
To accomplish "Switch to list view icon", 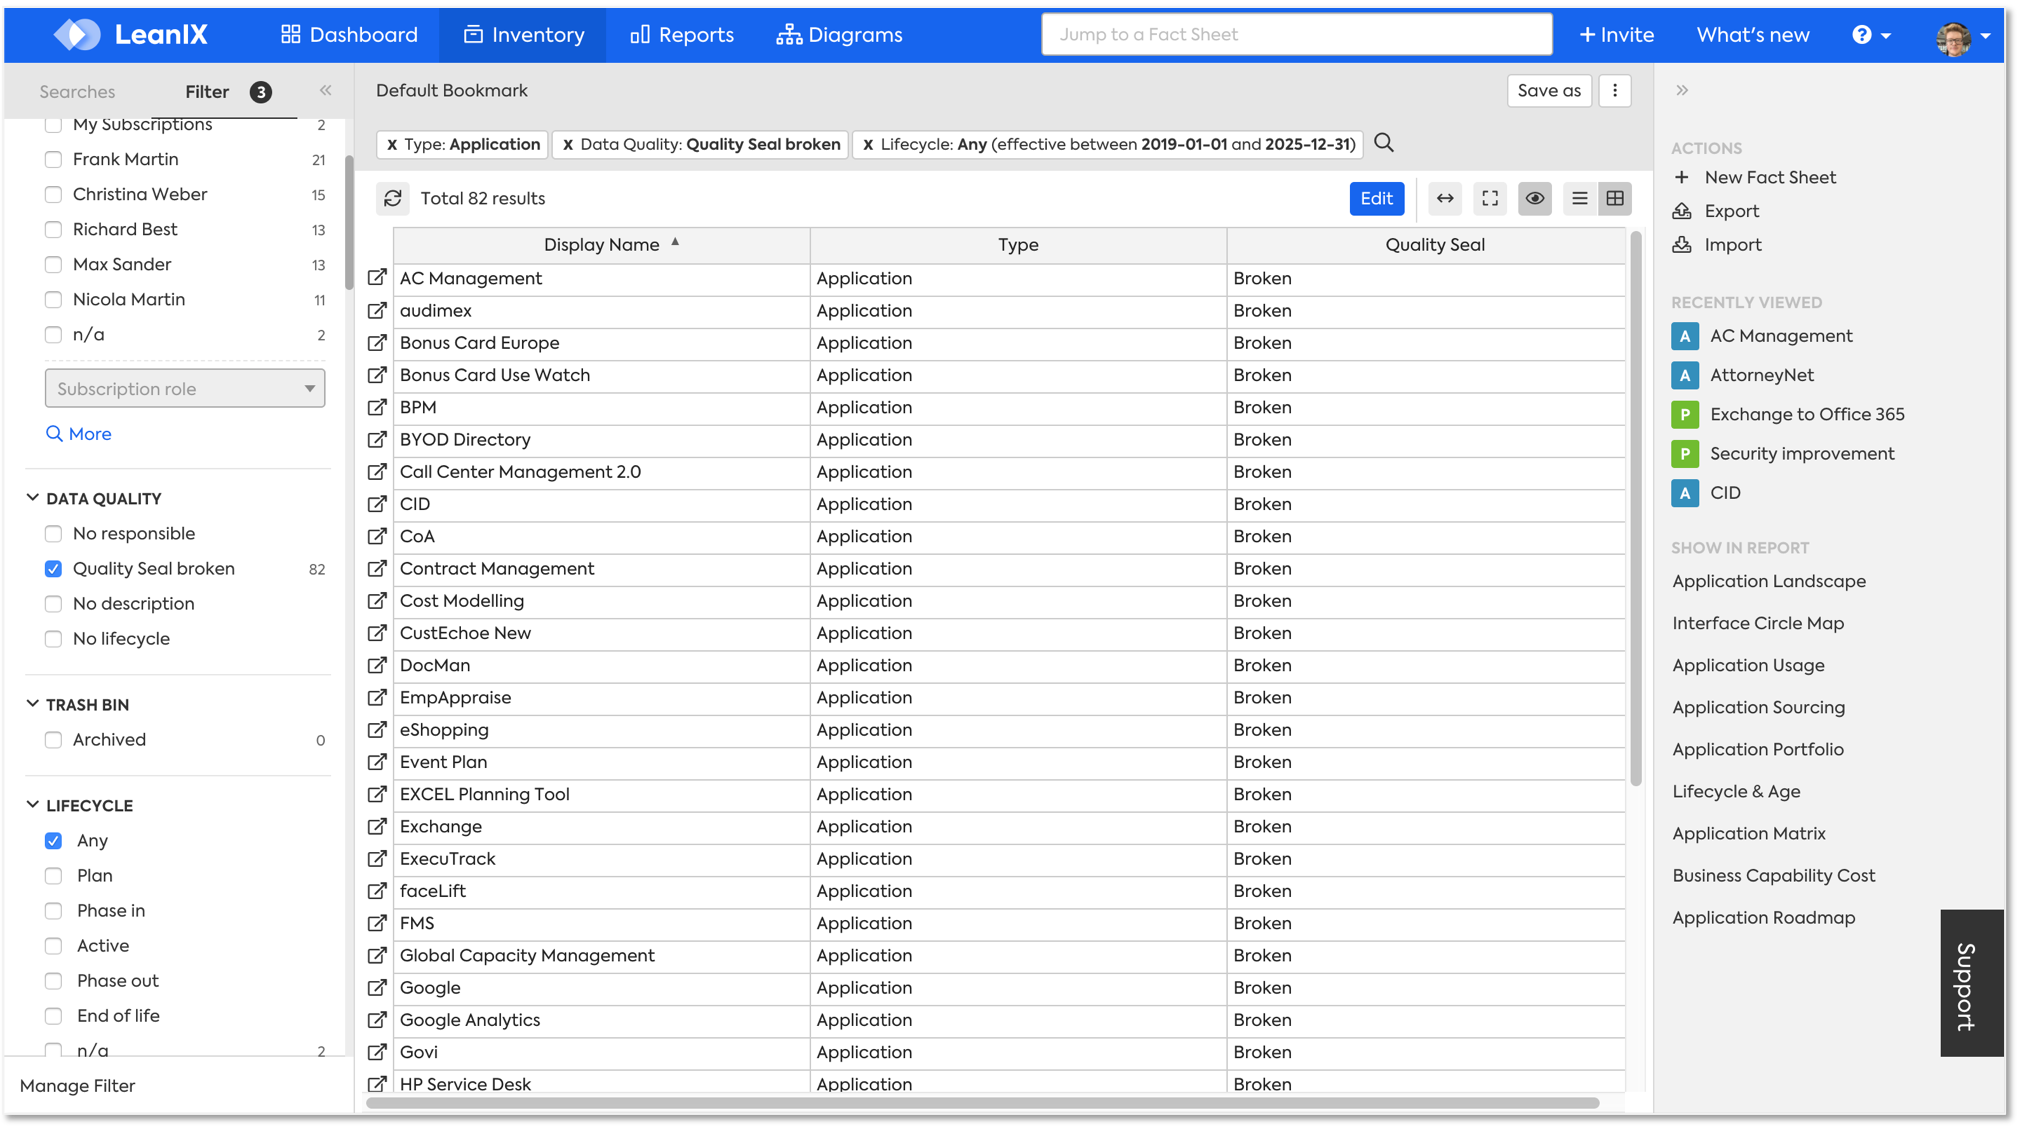I will point(1579,198).
